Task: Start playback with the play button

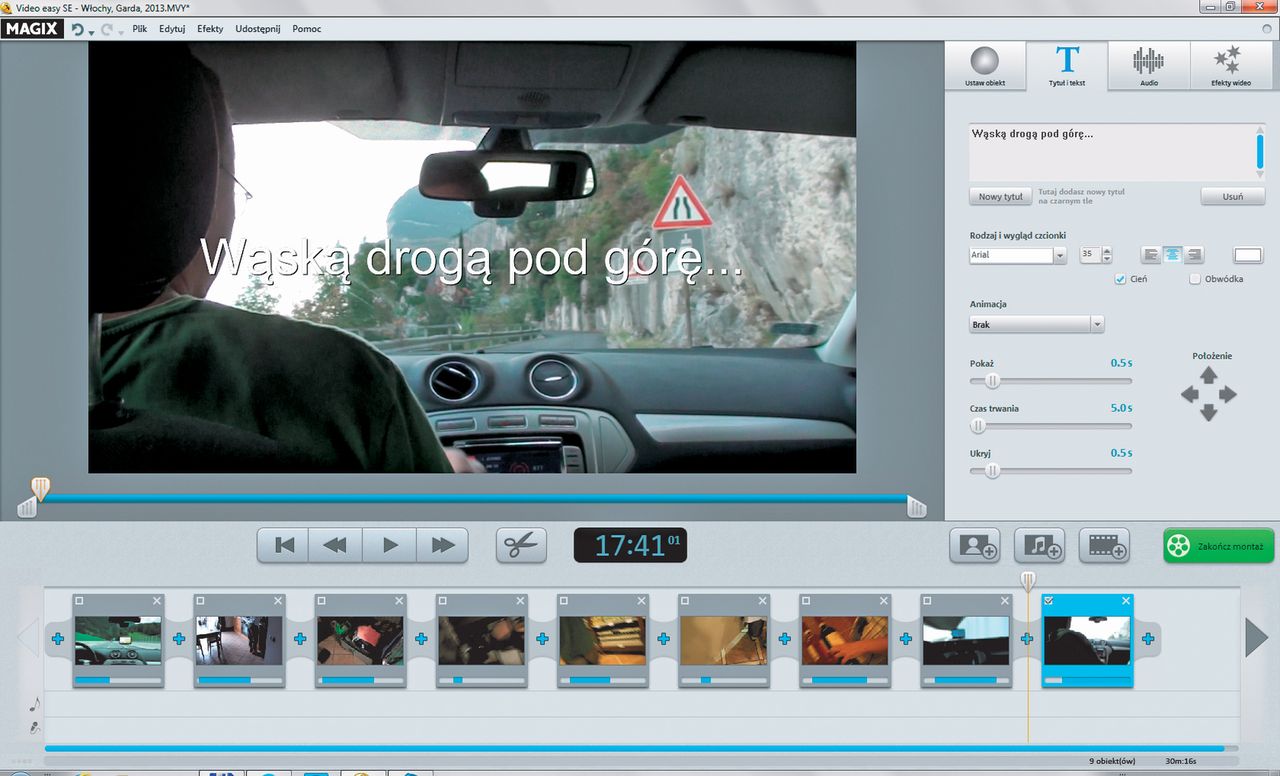Action: (389, 545)
